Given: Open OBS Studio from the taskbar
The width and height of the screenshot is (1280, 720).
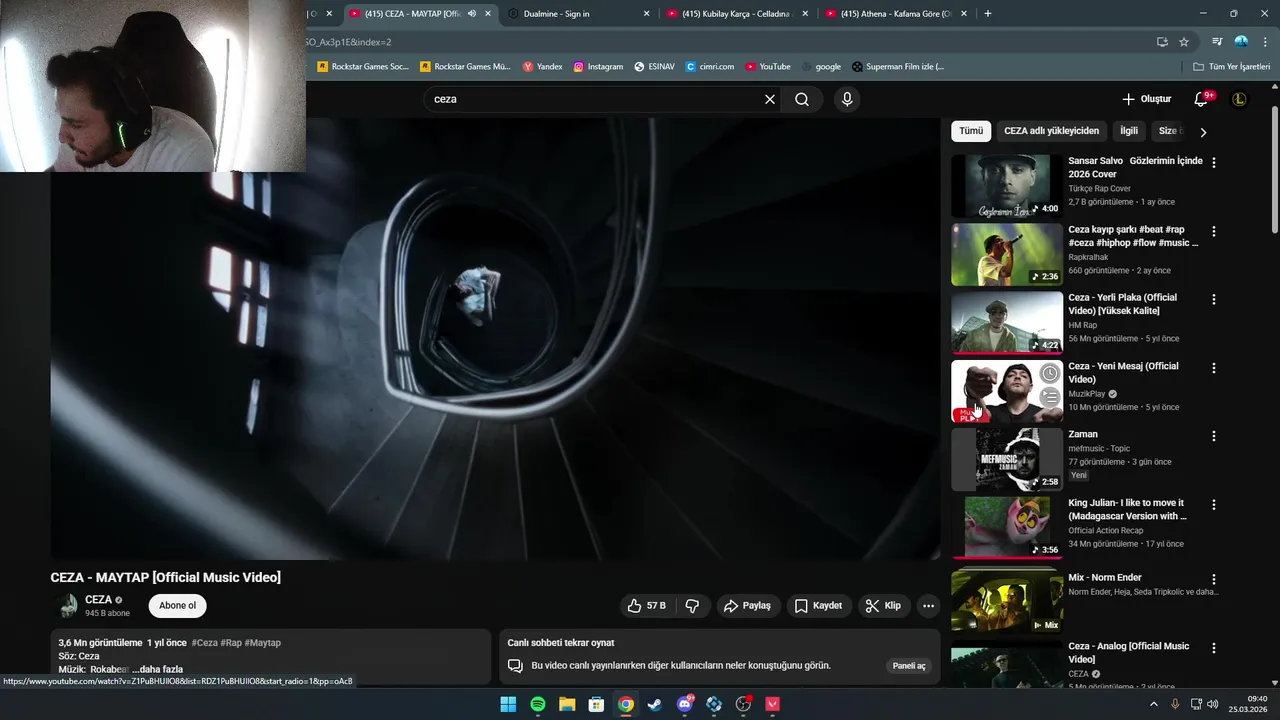Looking at the screenshot, I should click(743, 704).
